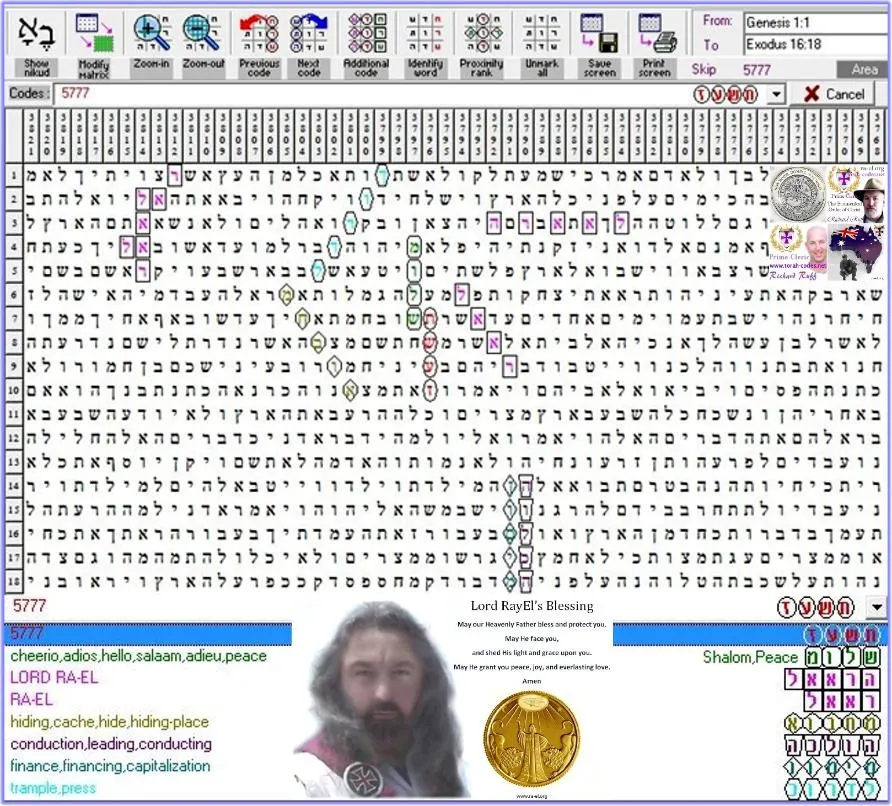Expand the Codes dropdown arrow
The width and height of the screenshot is (892, 806).
777,94
